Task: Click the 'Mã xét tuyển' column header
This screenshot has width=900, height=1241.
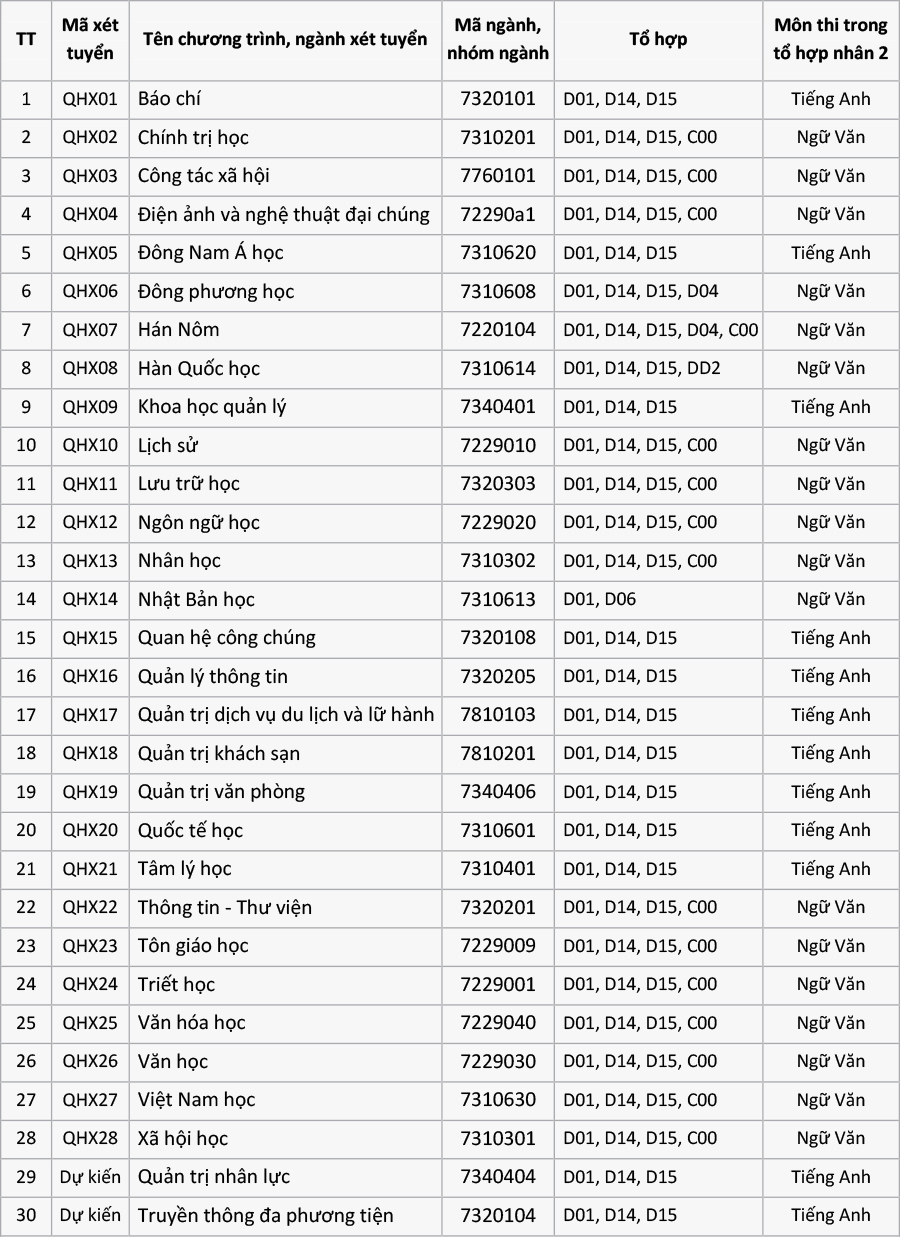Action: (90, 40)
